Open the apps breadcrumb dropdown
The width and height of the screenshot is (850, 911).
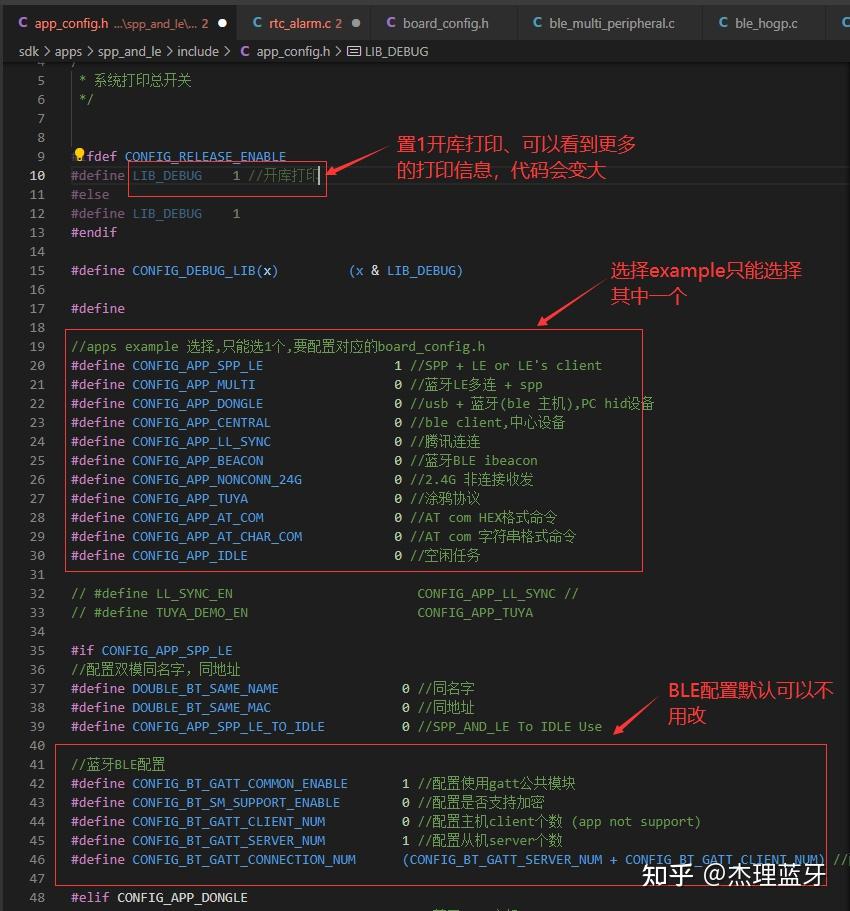point(68,51)
